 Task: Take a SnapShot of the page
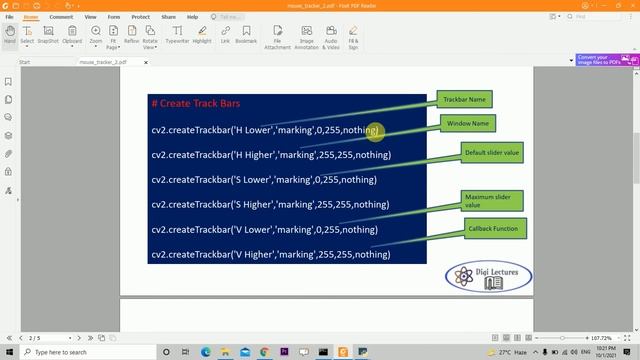point(48,34)
